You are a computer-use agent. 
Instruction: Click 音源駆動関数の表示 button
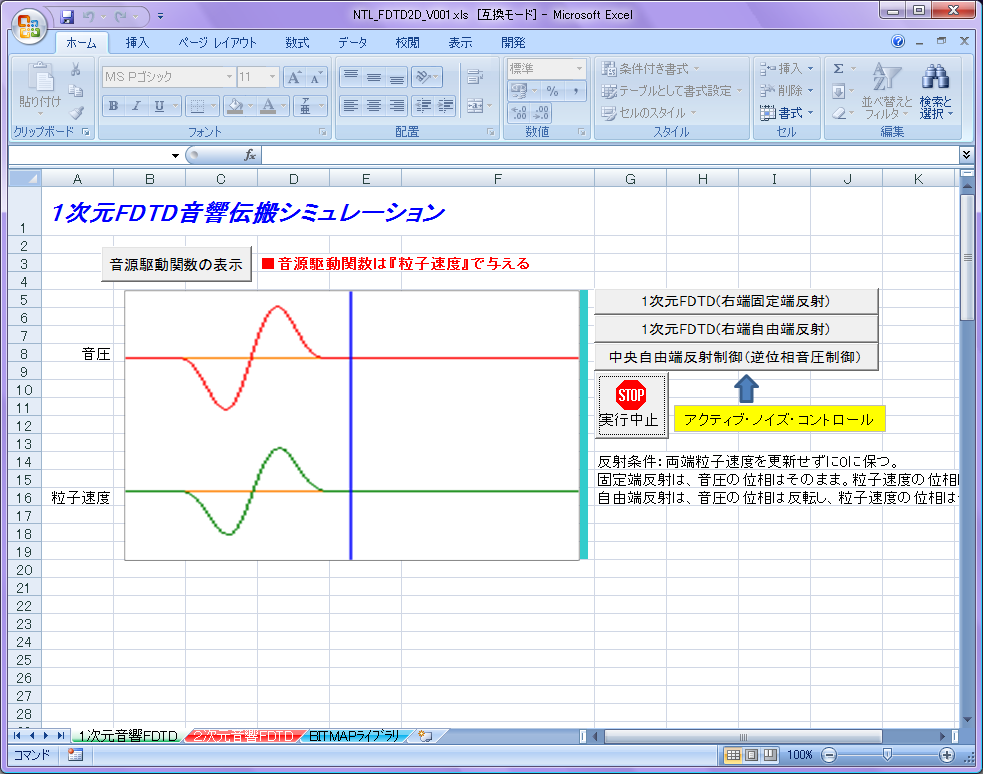click(176, 264)
